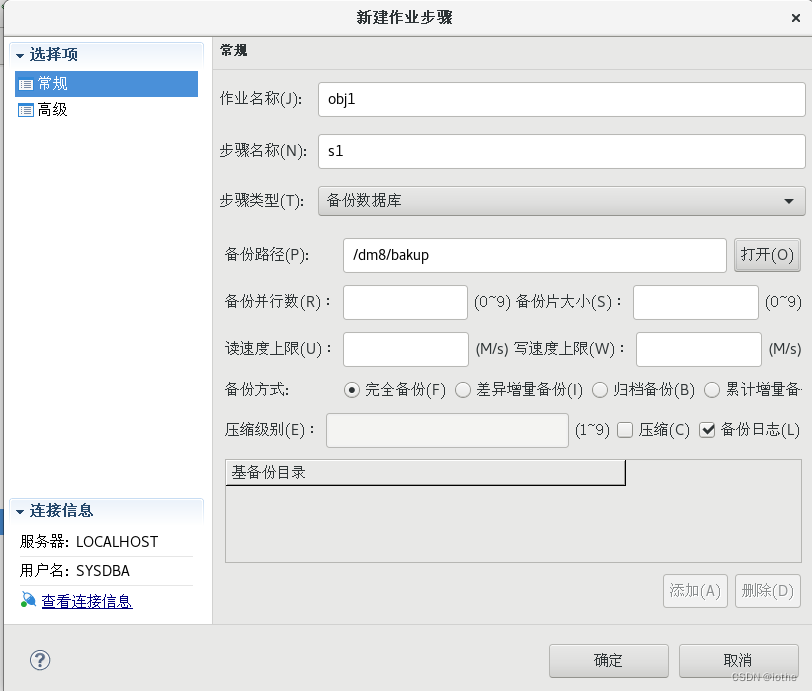Click the 备份片大小(S) input field
The height and width of the screenshot is (691, 812).
[x=695, y=302]
